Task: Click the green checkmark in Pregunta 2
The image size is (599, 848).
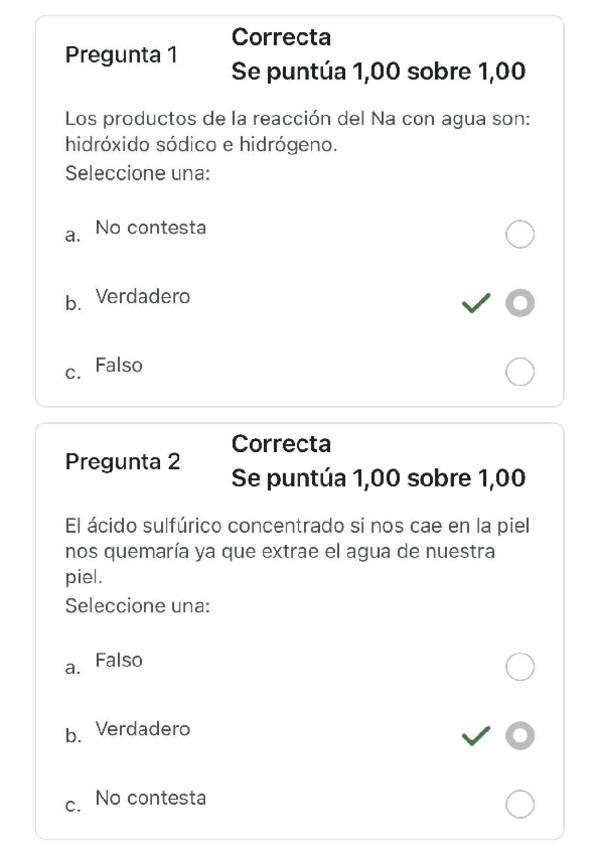Action: click(474, 736)
